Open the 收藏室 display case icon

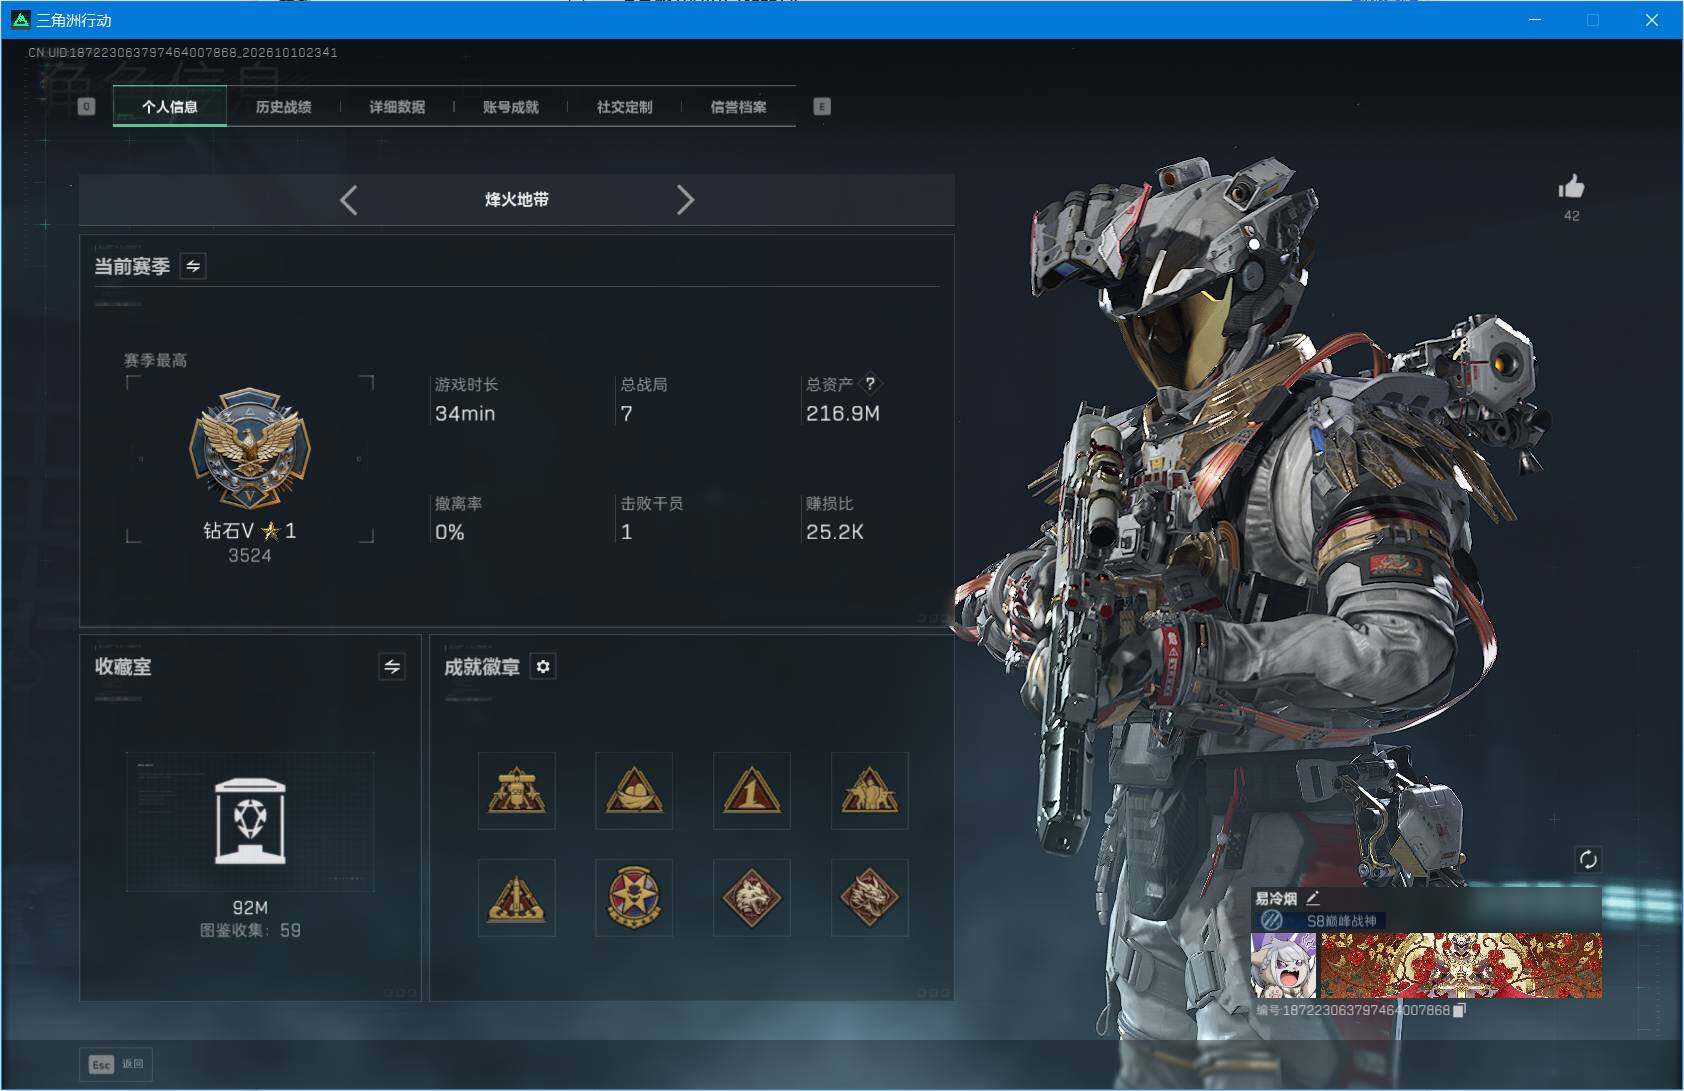pyautogui.click(x=250, y=821)
